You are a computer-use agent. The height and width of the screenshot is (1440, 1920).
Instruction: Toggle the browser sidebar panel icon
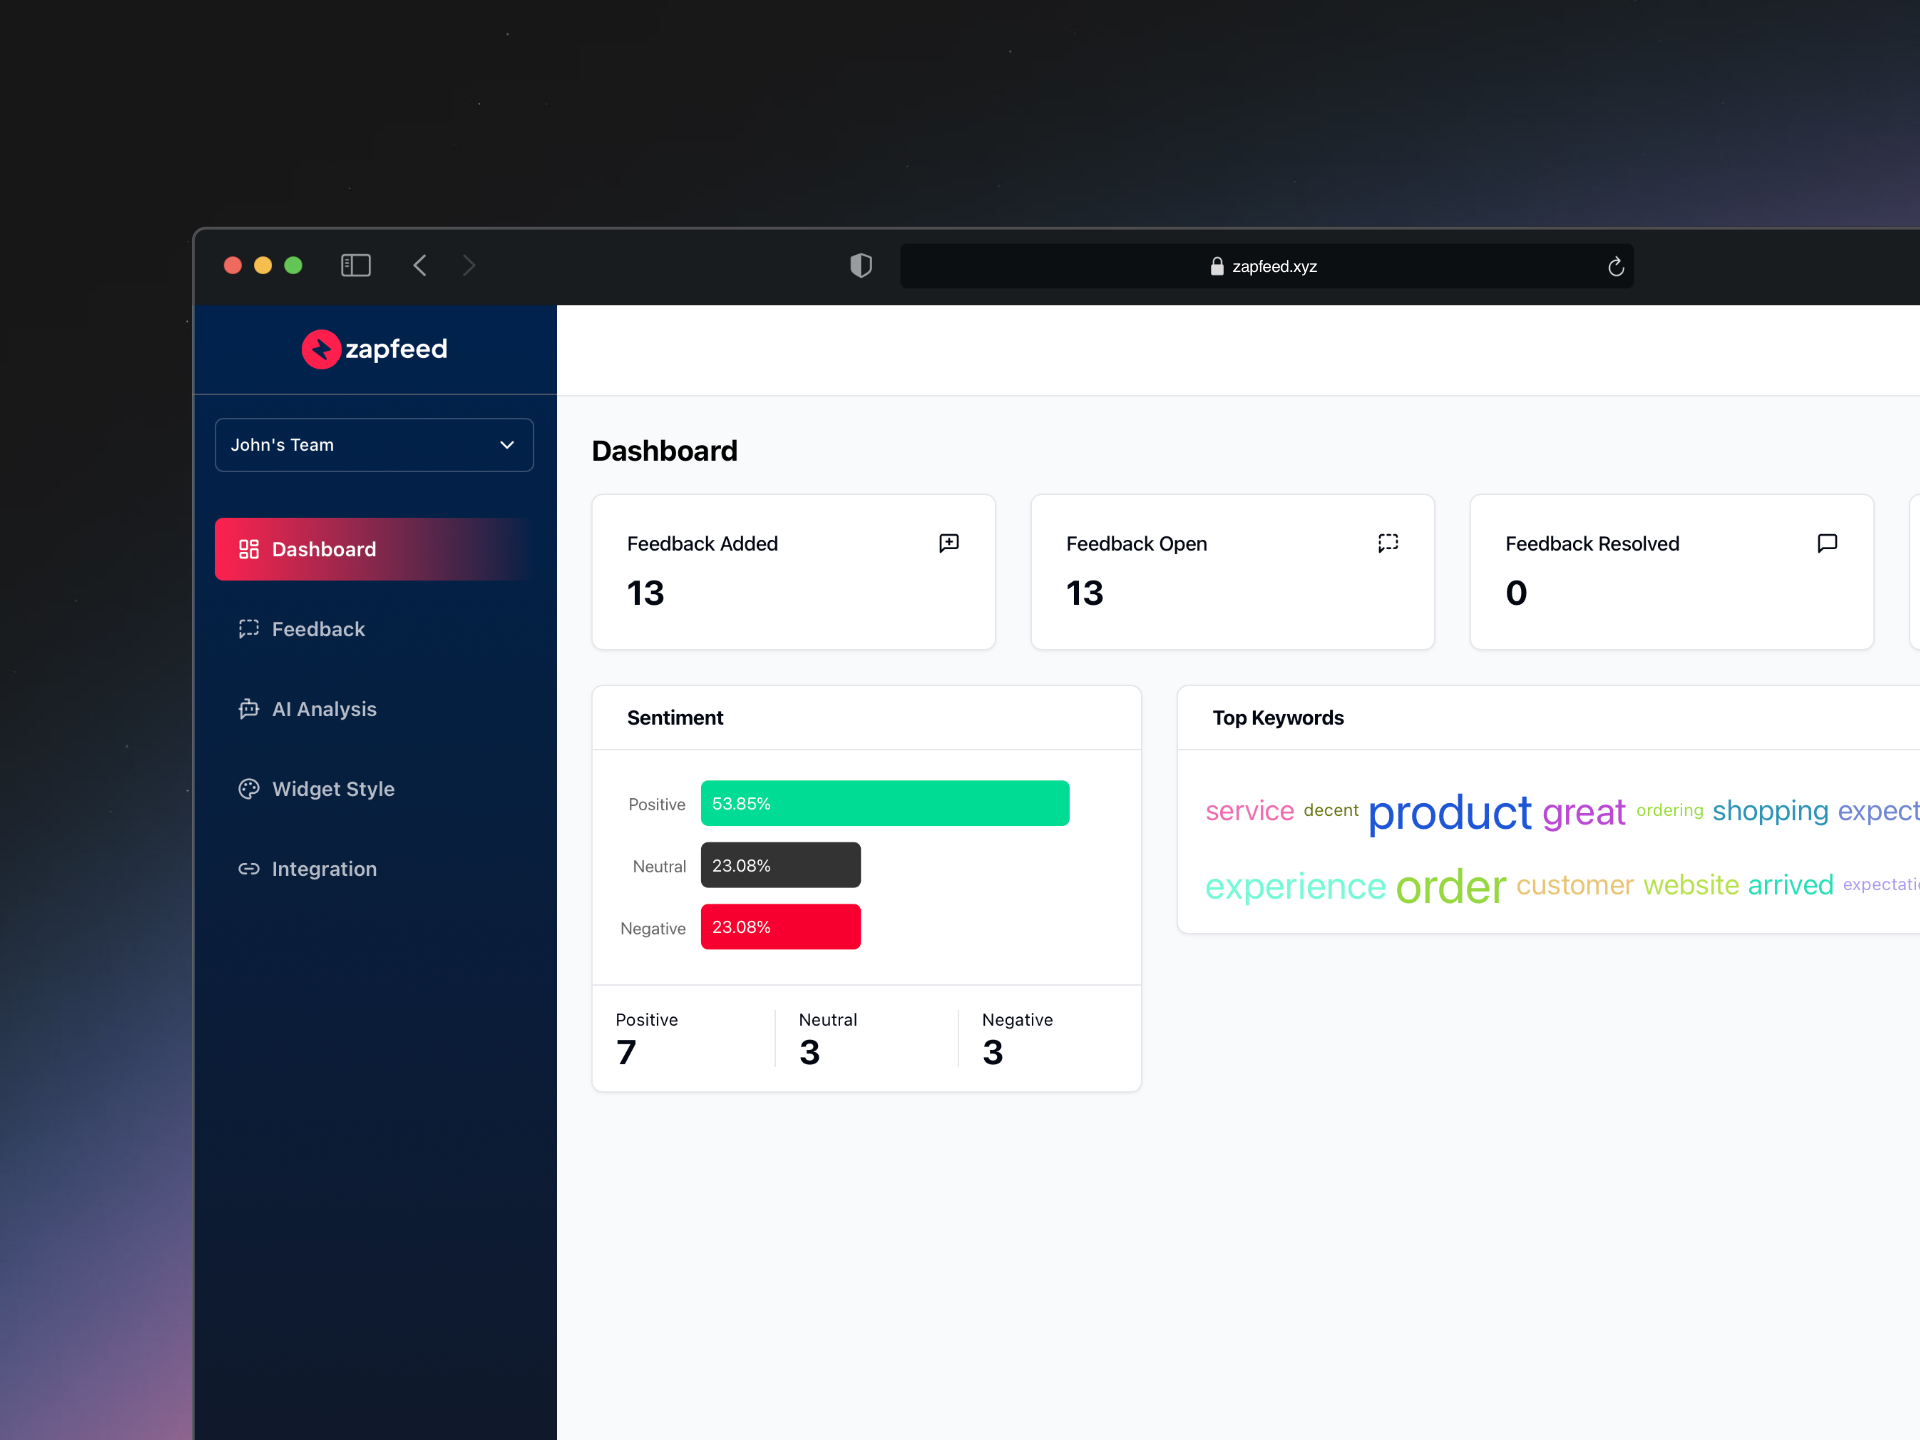point(356,265)
